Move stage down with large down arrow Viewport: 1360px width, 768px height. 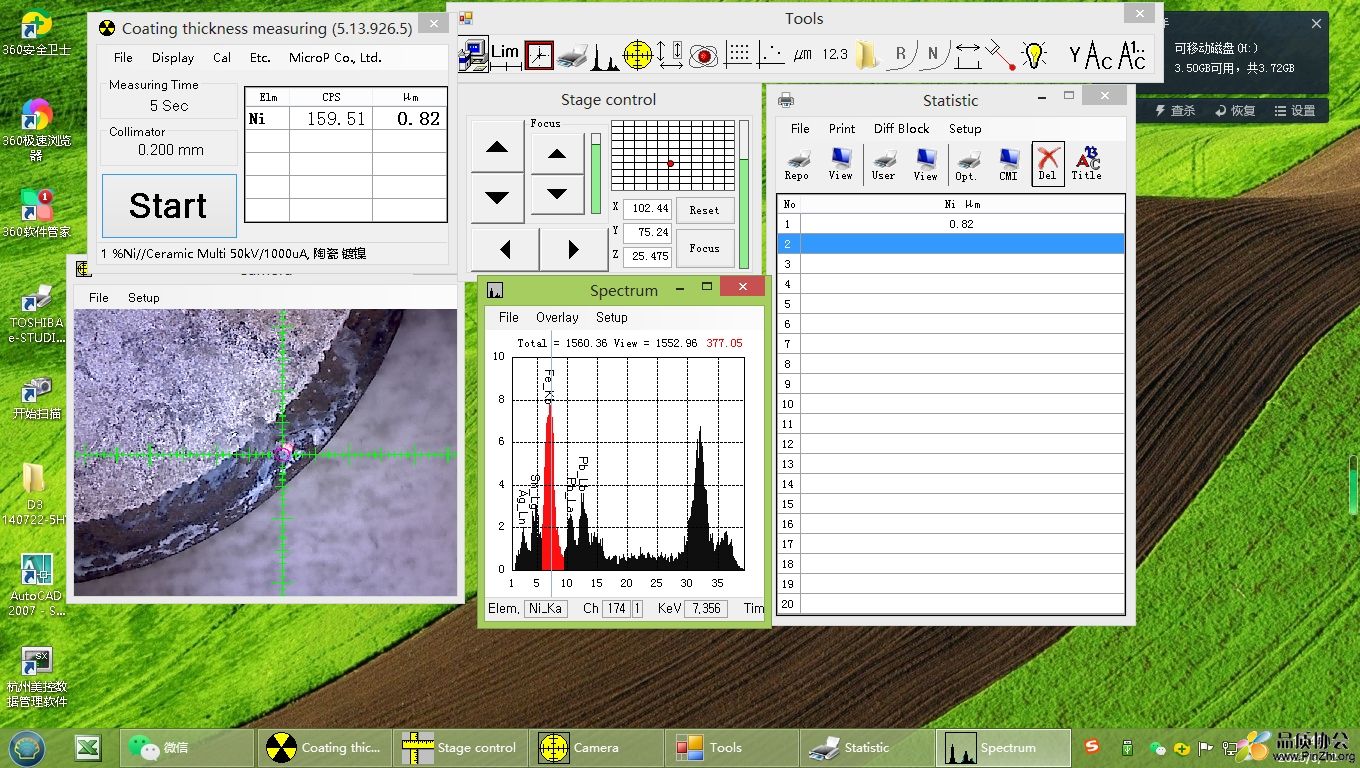click(497, 198)
